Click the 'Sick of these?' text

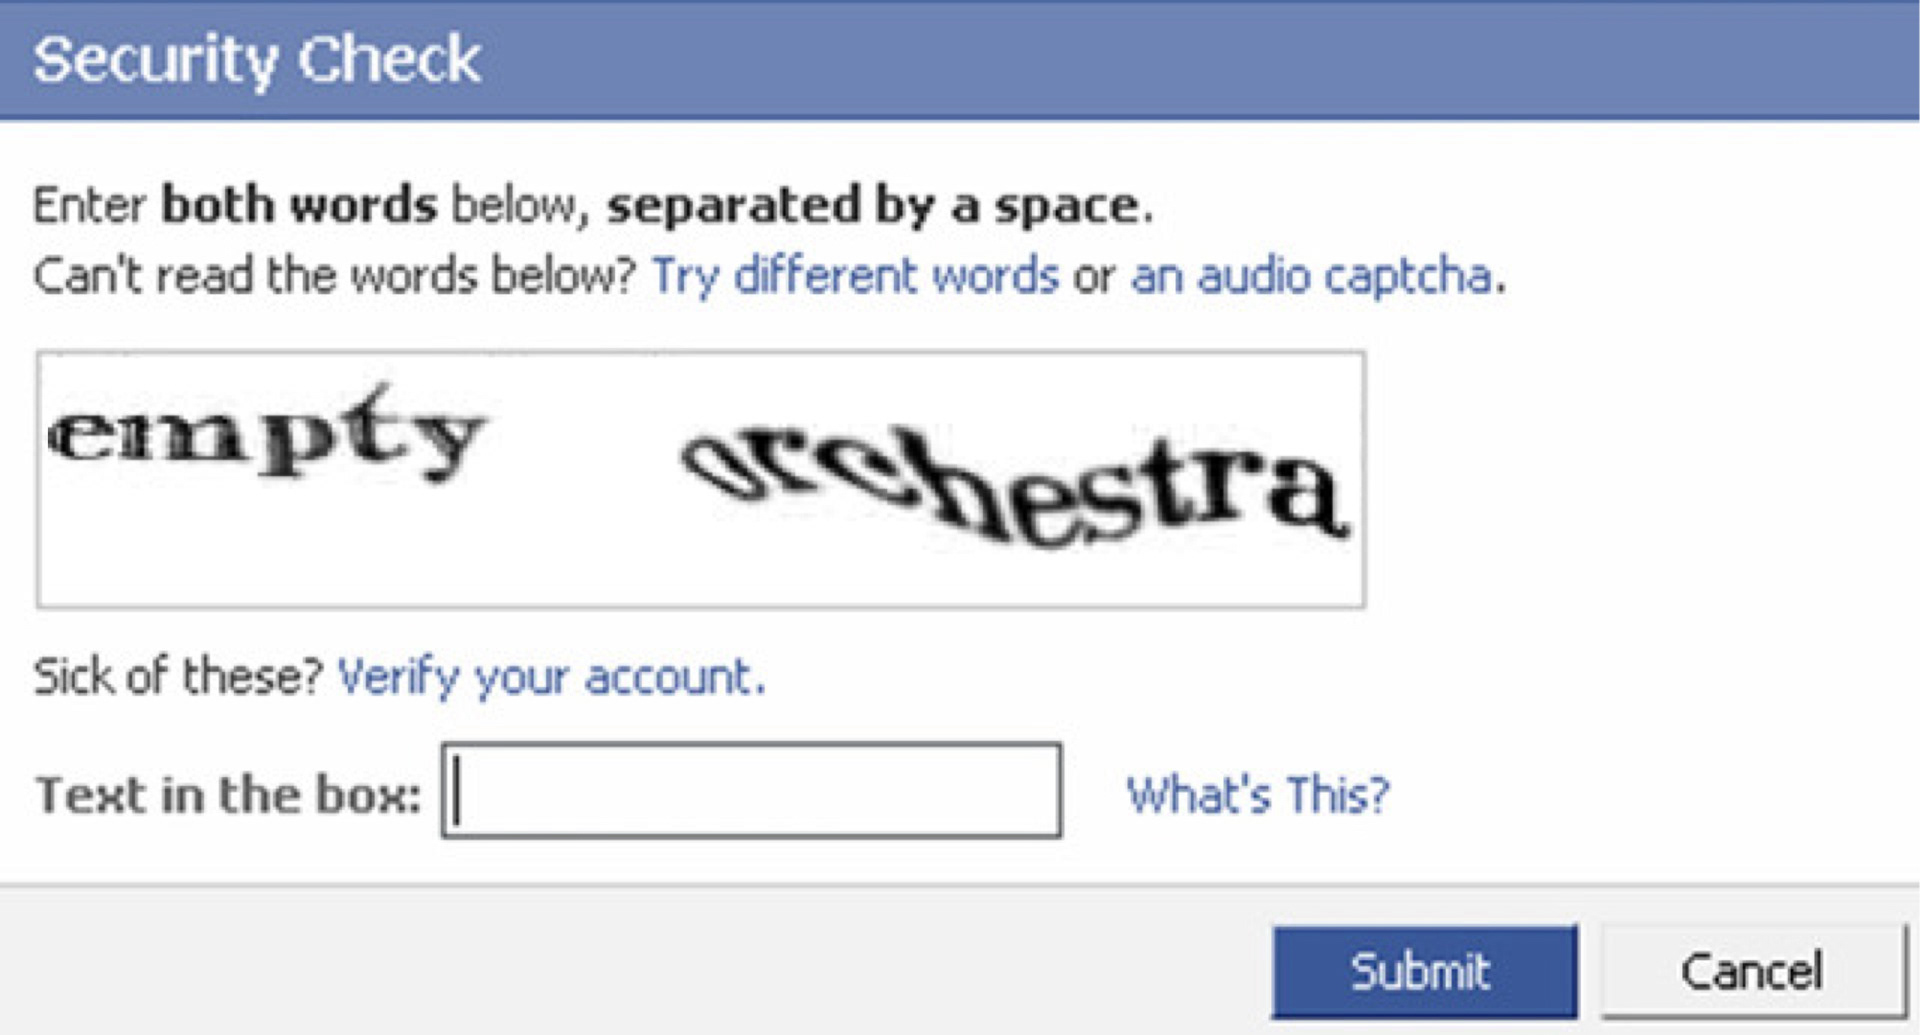(178, 677)
